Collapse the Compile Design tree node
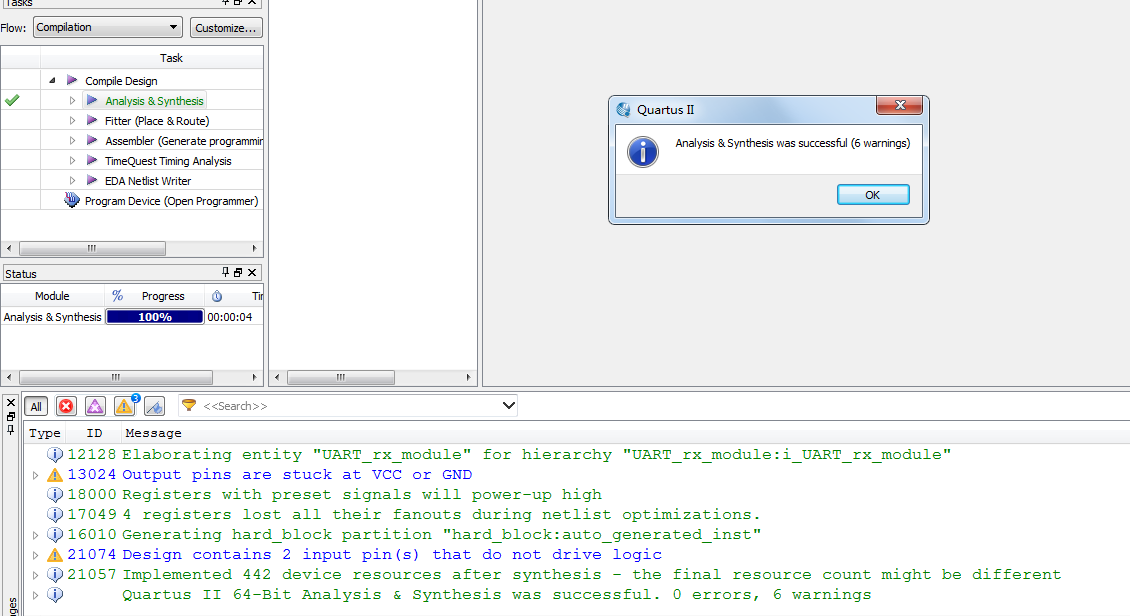 tap(51, 81)
